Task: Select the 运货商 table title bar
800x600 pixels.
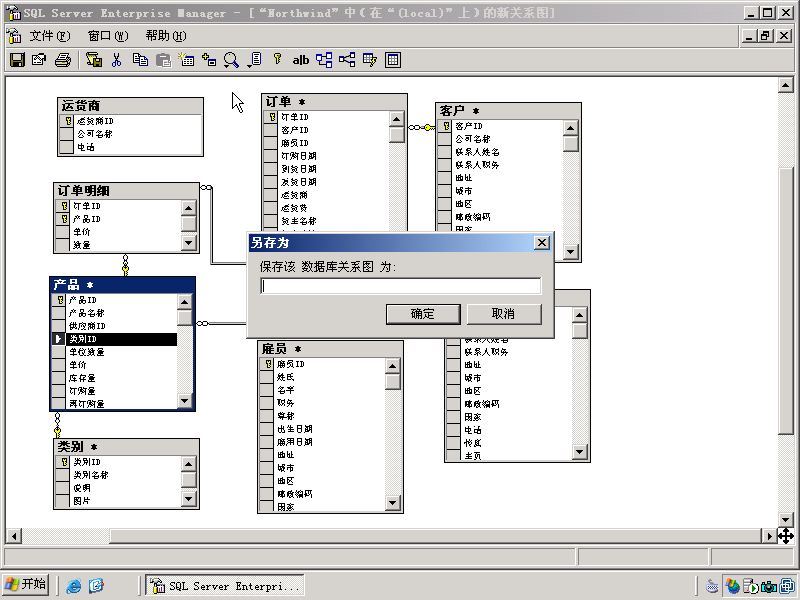Action: point(130,106)
